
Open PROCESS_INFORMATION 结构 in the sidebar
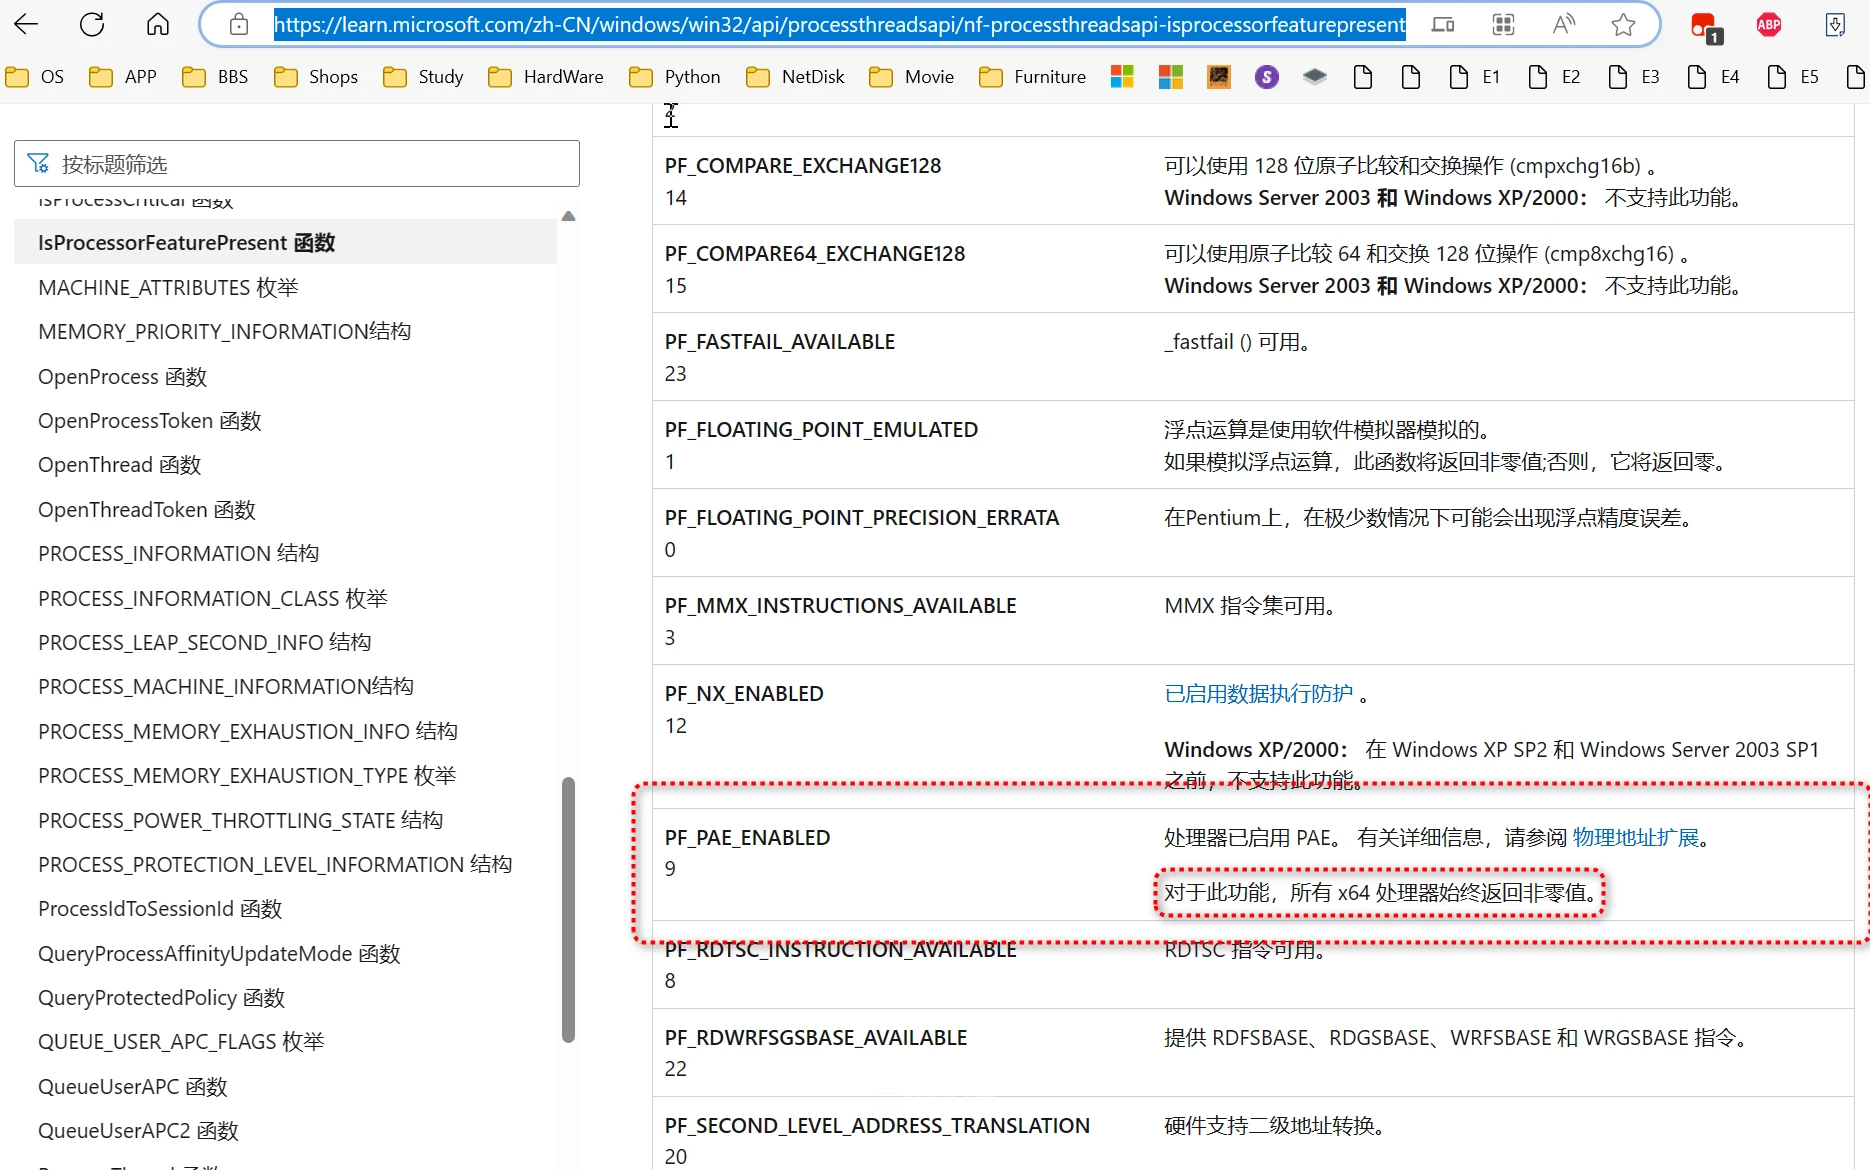click(x=179, y=554)
